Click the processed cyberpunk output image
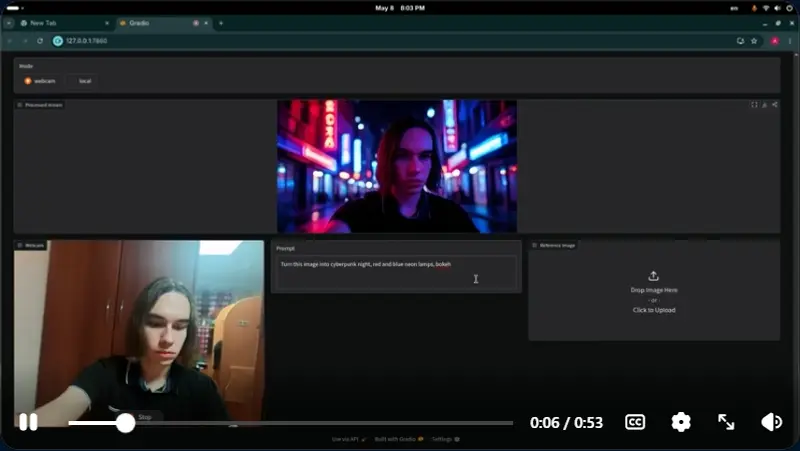 coord(397,166)
